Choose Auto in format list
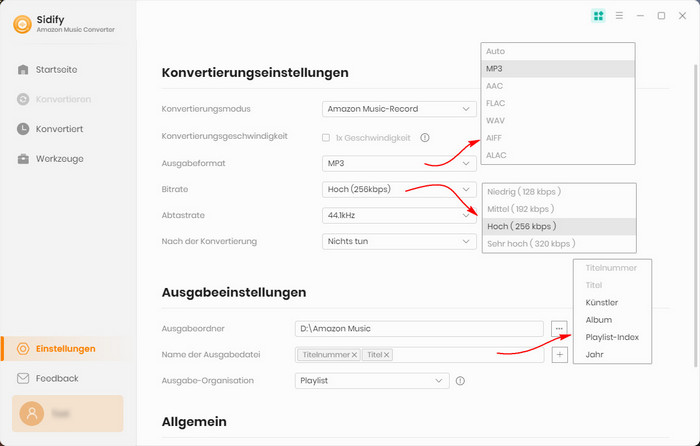 [x=558, y=51]
